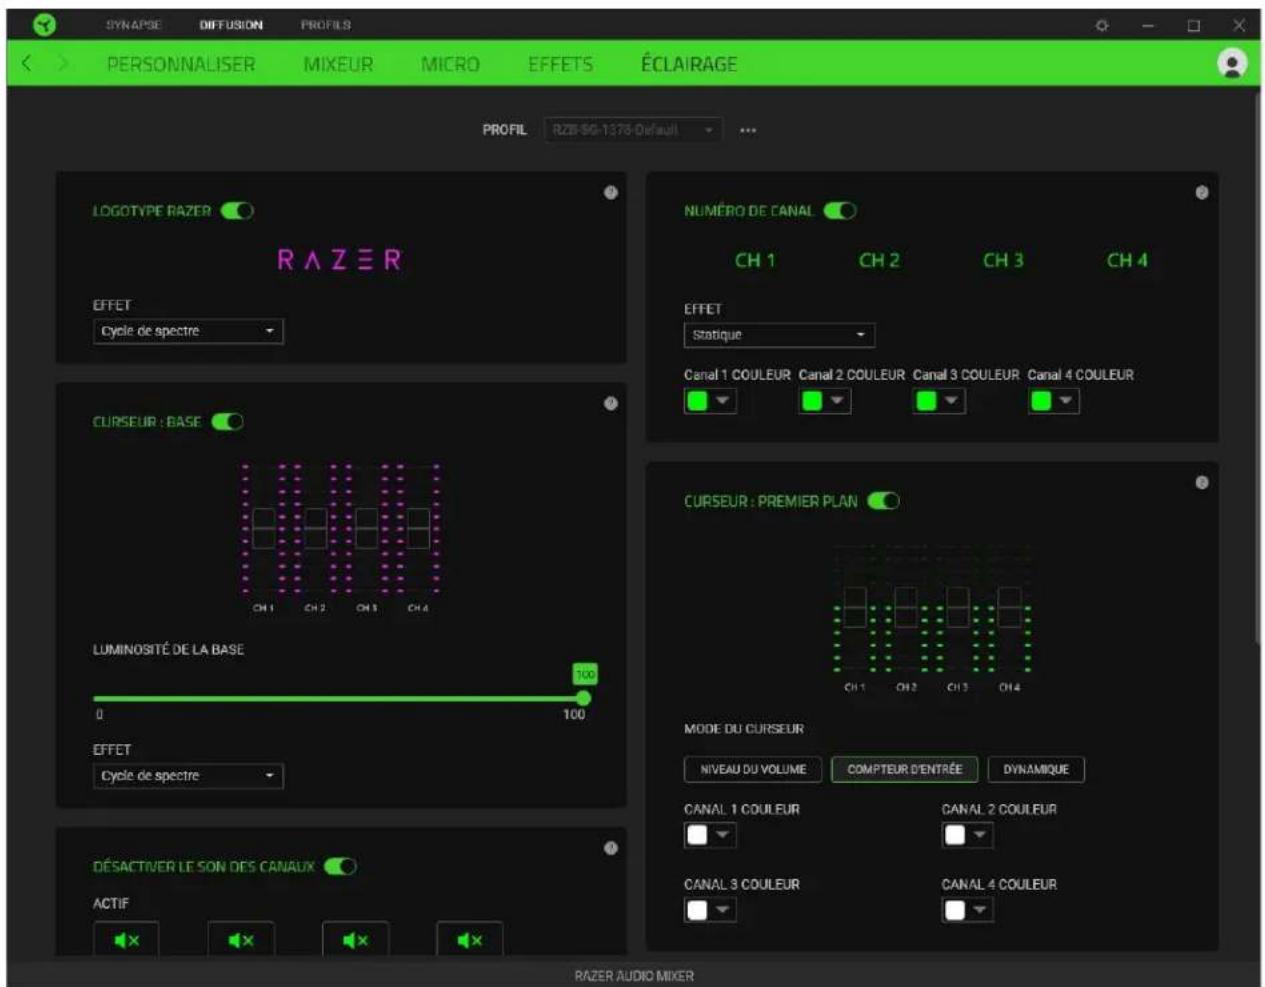Toggle Numéro de canal switch
The image size is (1265, 987).
(x=840, y=211)
